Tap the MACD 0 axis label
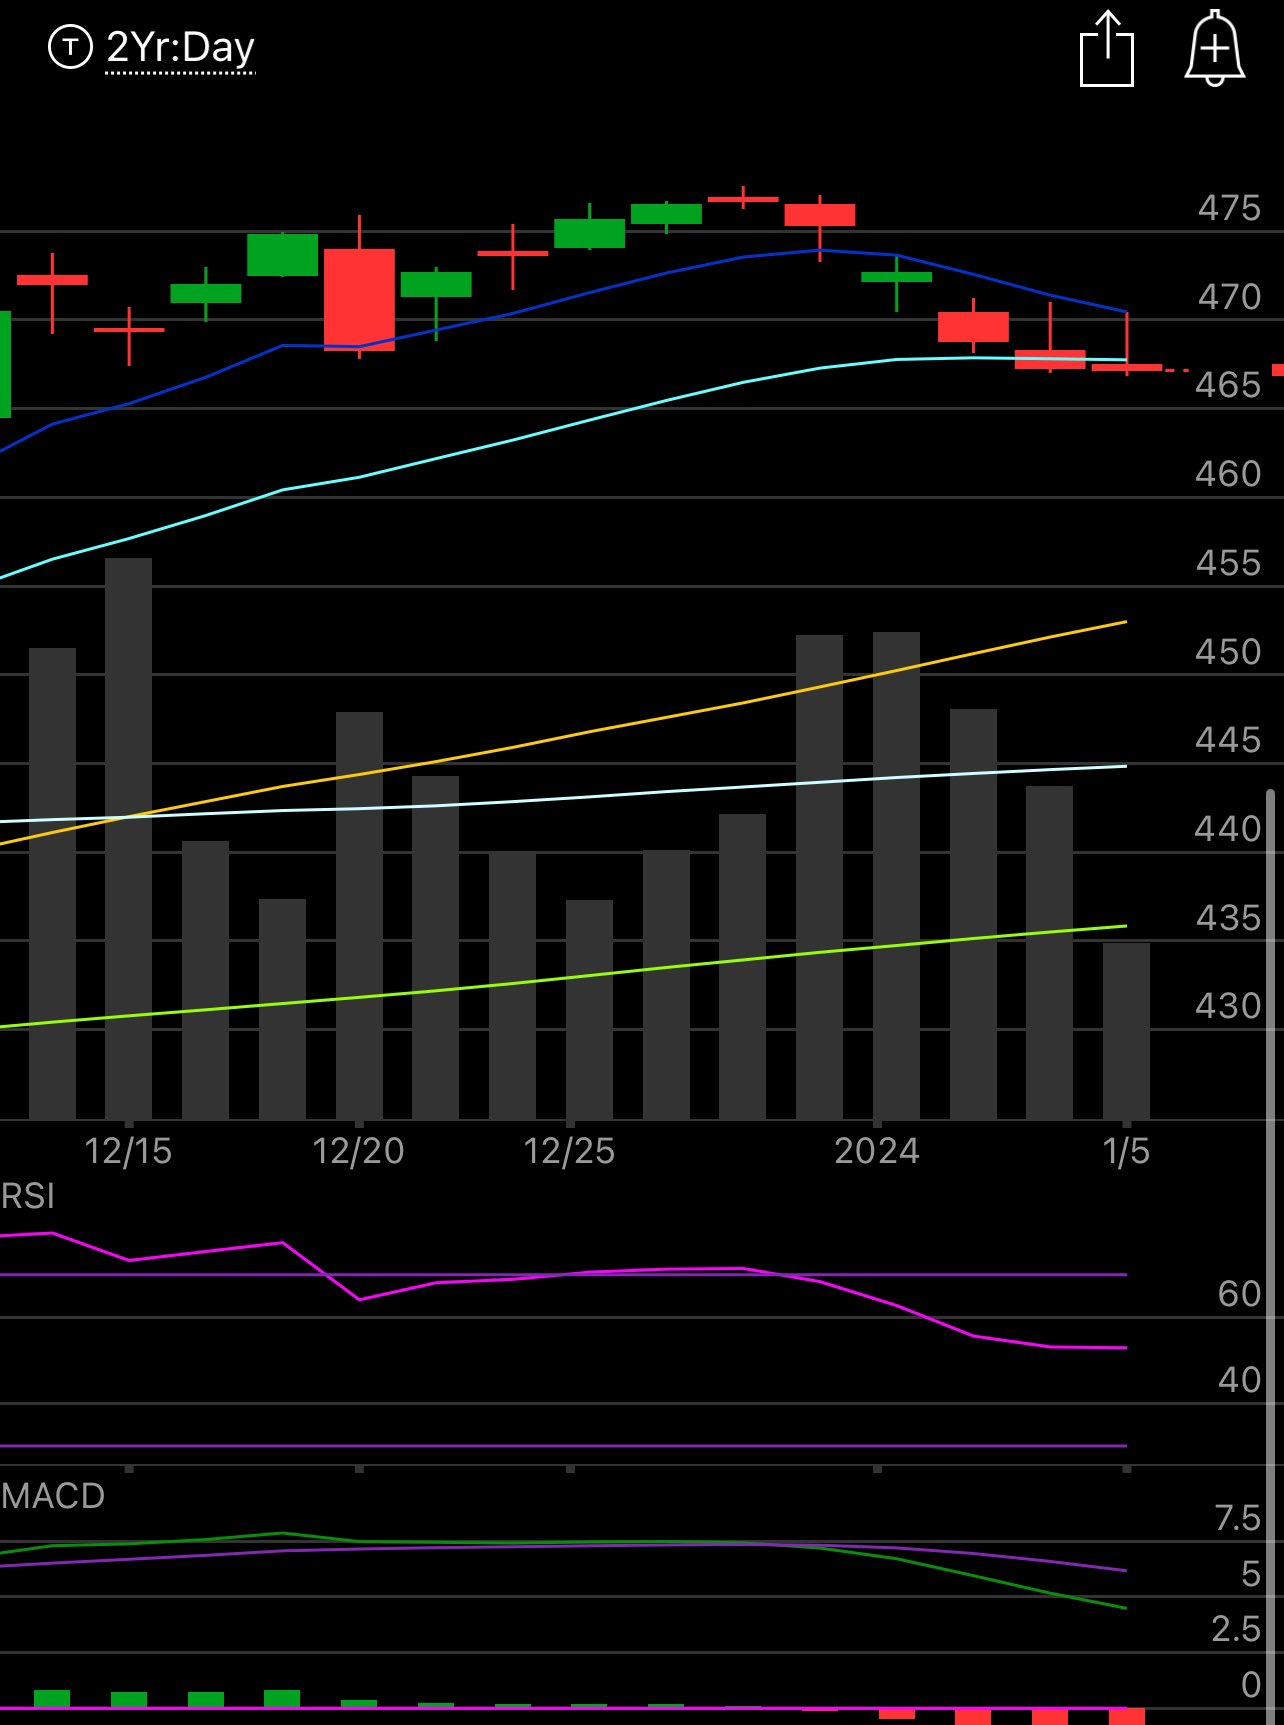 [x=1251, y=1685]
